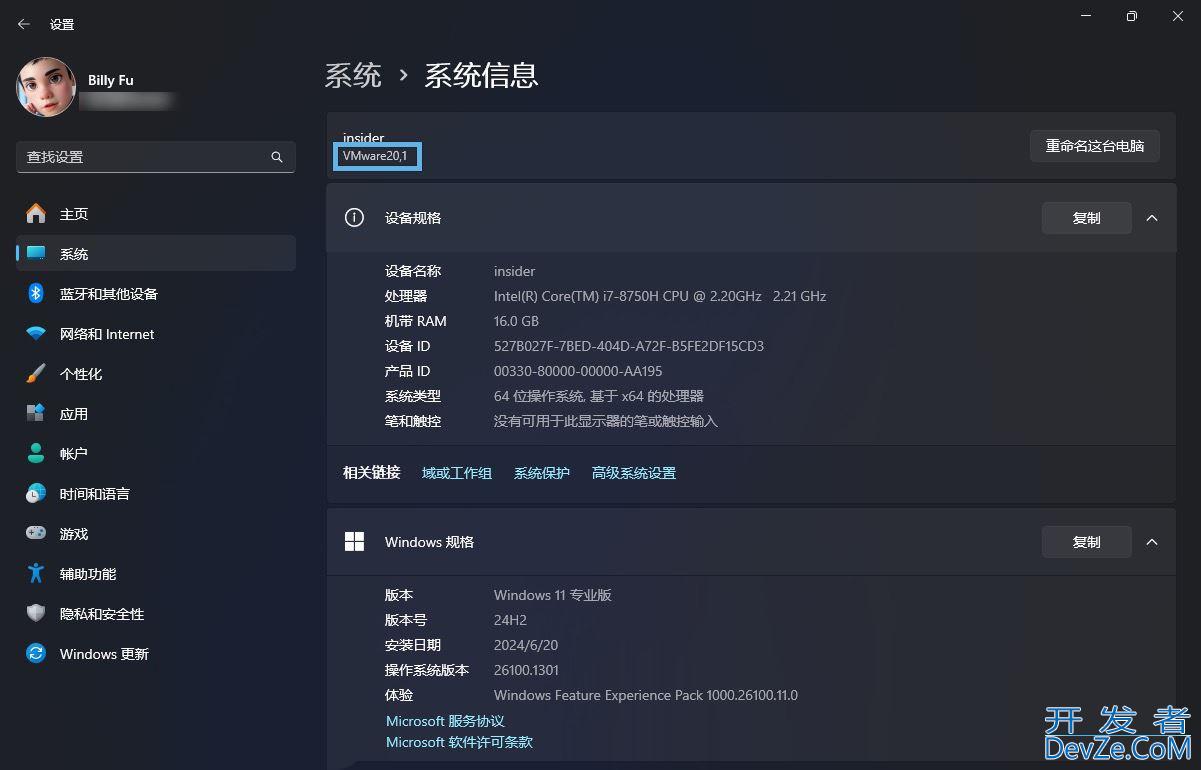
Task: Click the 系统 breadcrumb link
Action: click(353, 75)
